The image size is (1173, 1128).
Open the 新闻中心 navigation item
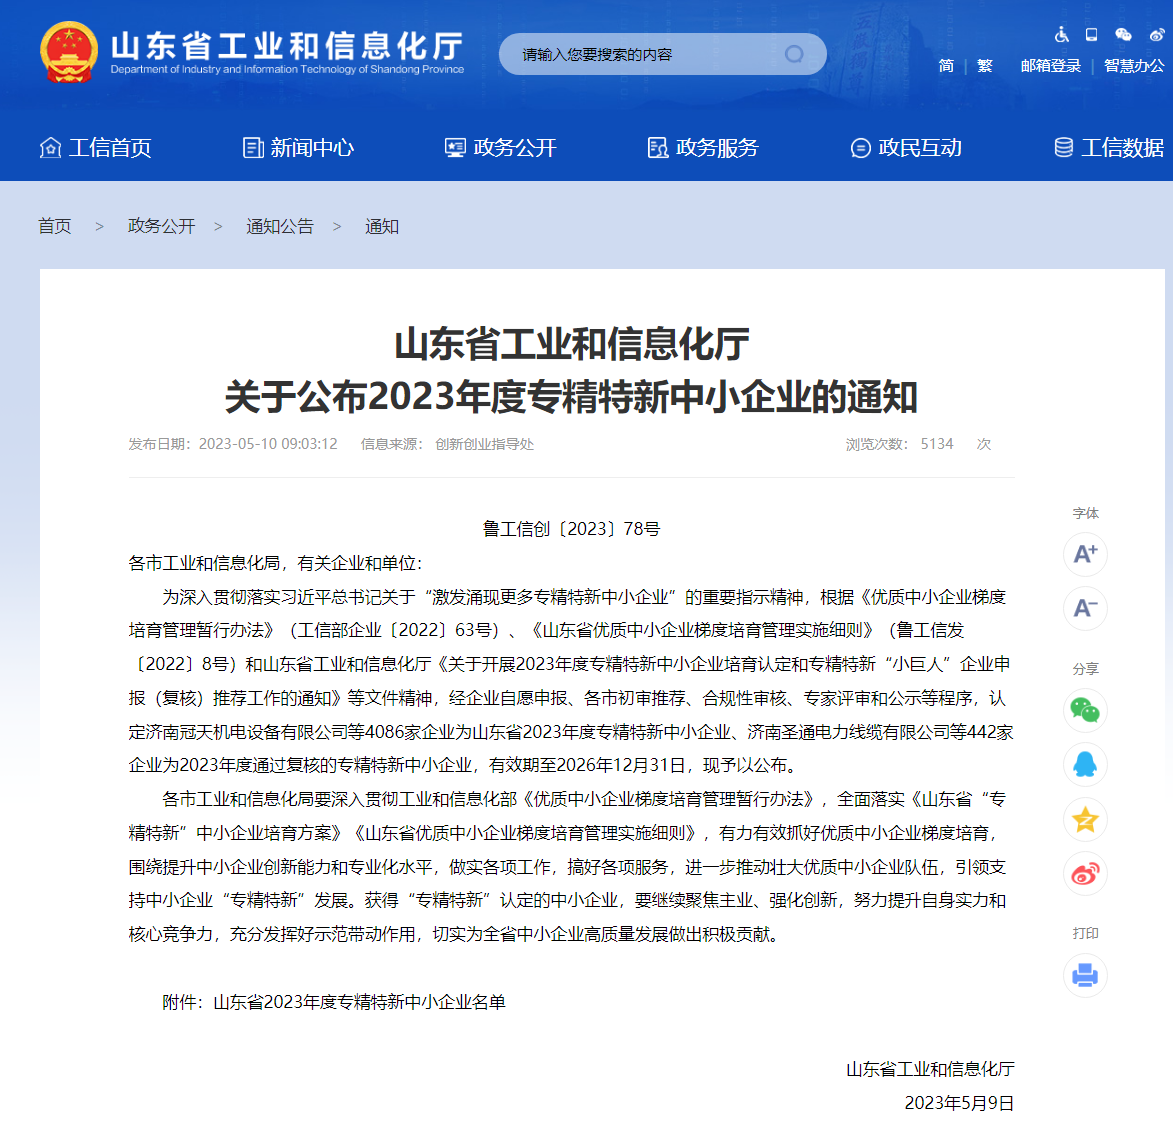(298, 147)
